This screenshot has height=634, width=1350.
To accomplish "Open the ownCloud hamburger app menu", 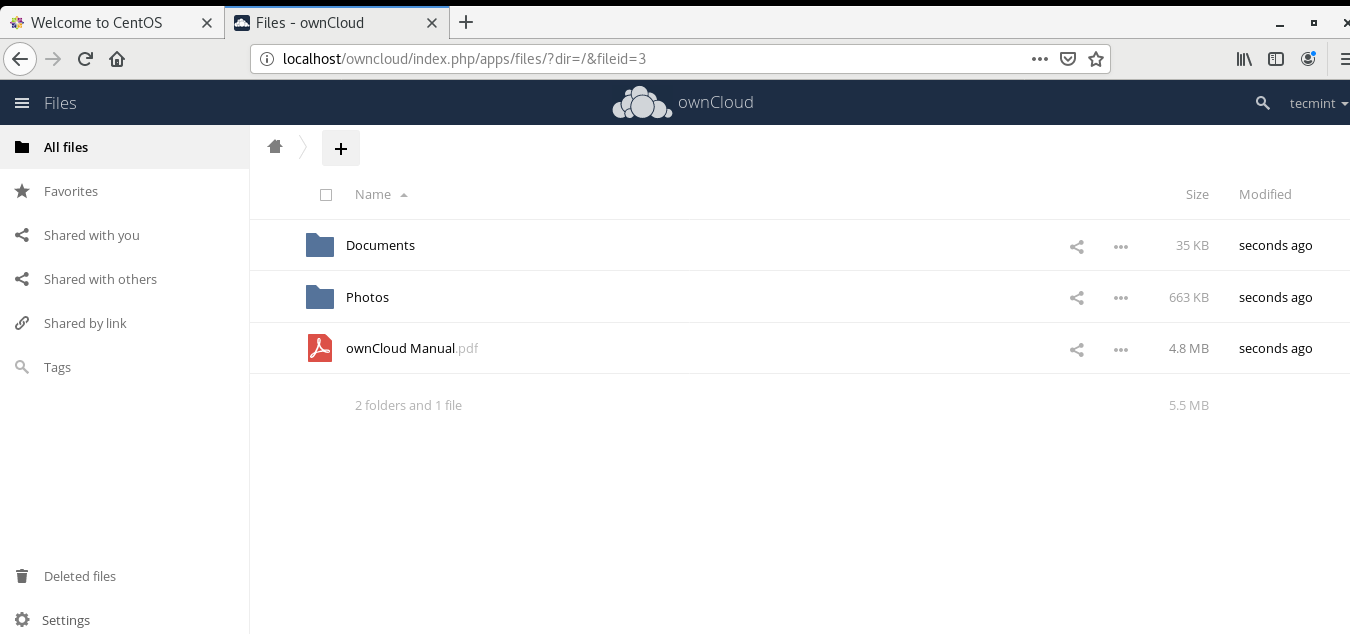I will pyautogui.click(x=22, y=103).
